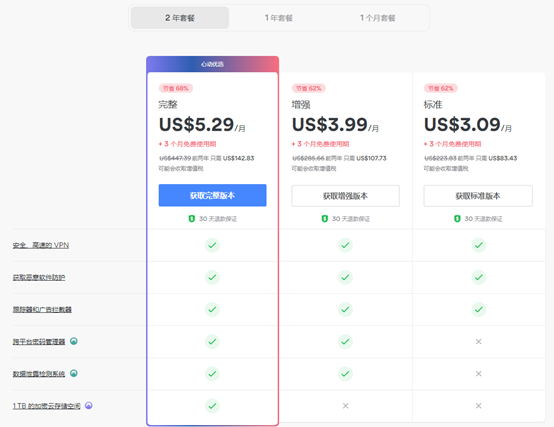Open the 安全、高速的 VPN feature link

(x=41, y=245)
